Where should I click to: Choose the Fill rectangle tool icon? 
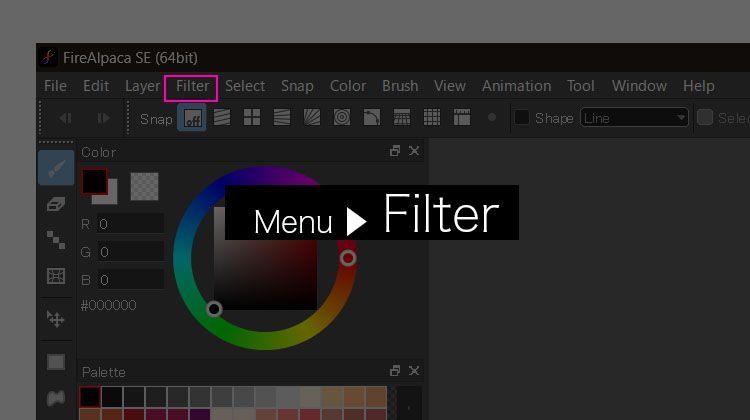[56, 362]
